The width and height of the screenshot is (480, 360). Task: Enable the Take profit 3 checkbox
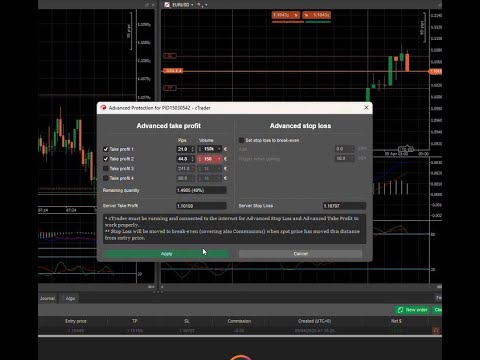click(x=106, y=168)
